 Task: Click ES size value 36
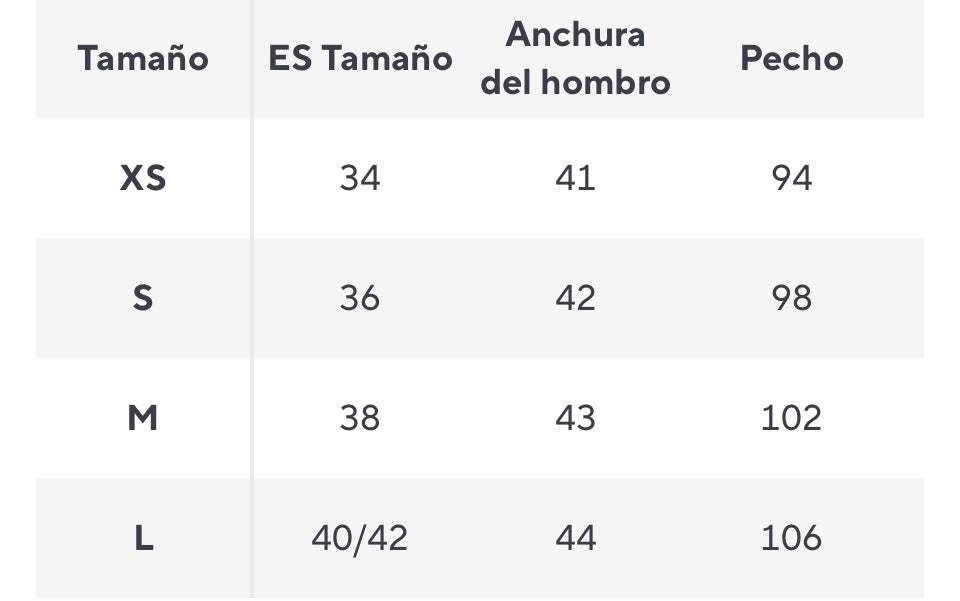coord(360,298)
